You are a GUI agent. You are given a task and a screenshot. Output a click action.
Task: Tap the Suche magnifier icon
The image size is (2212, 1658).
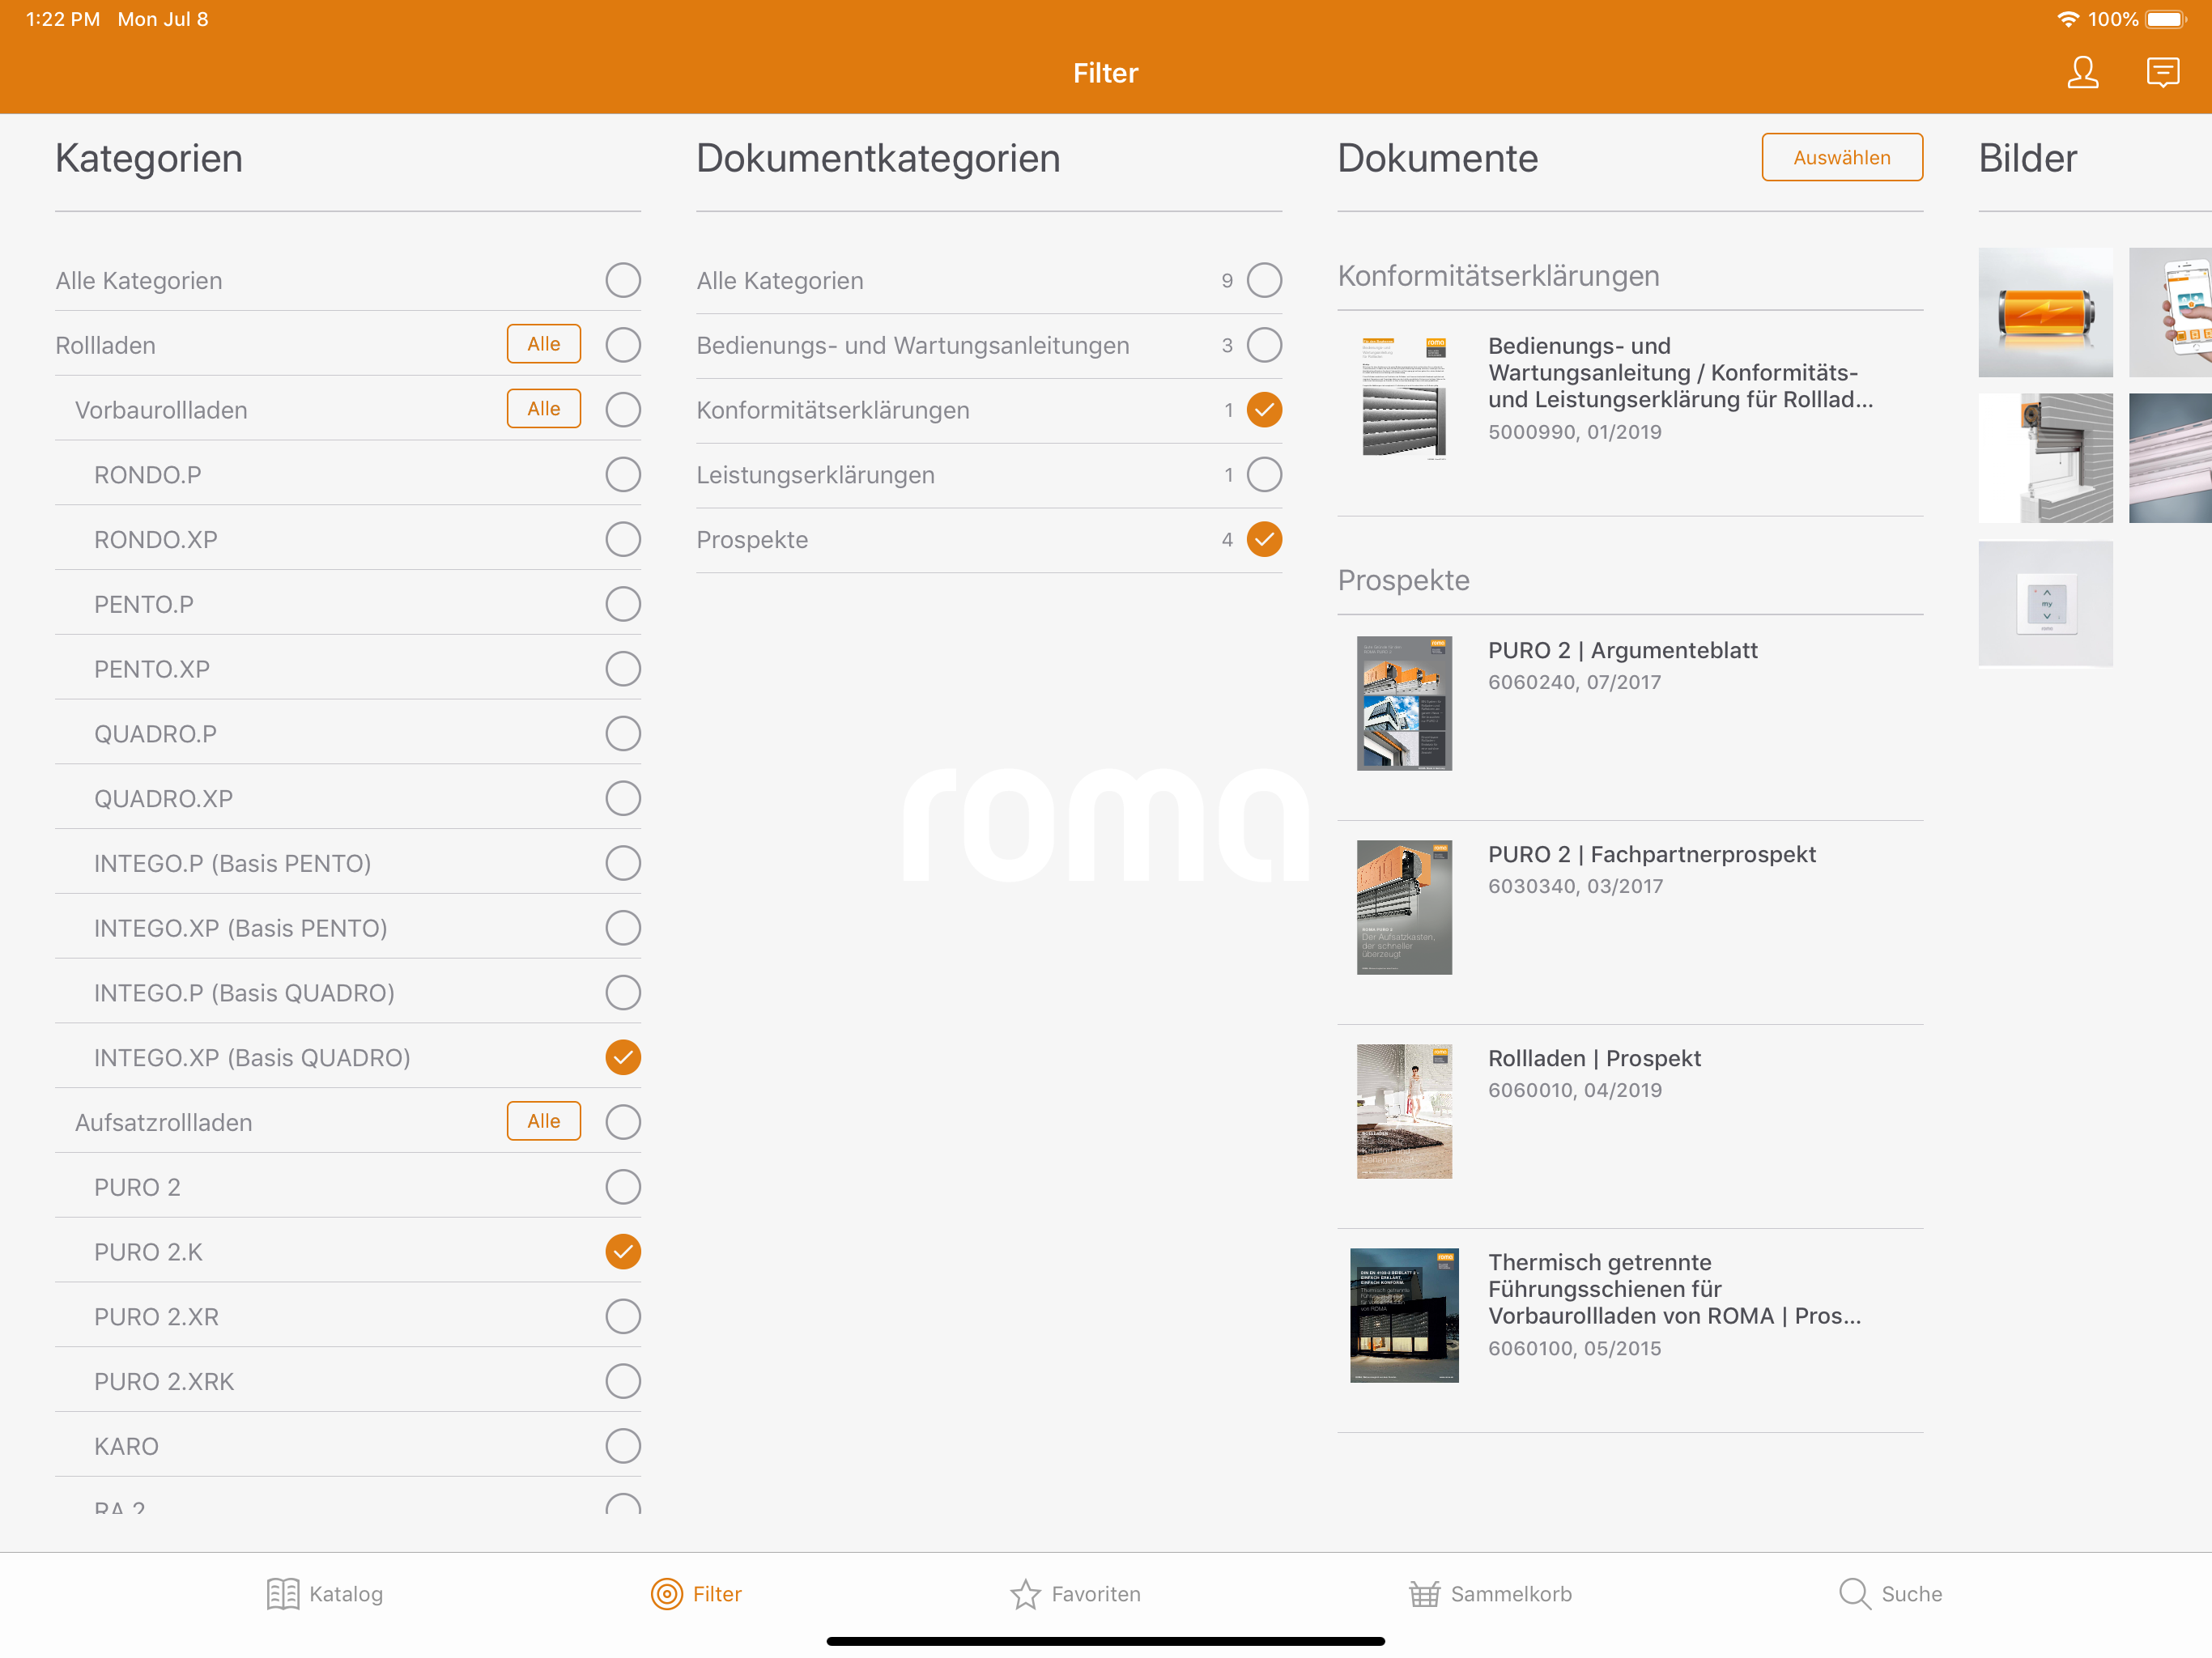click(x=1855, y=1594)
